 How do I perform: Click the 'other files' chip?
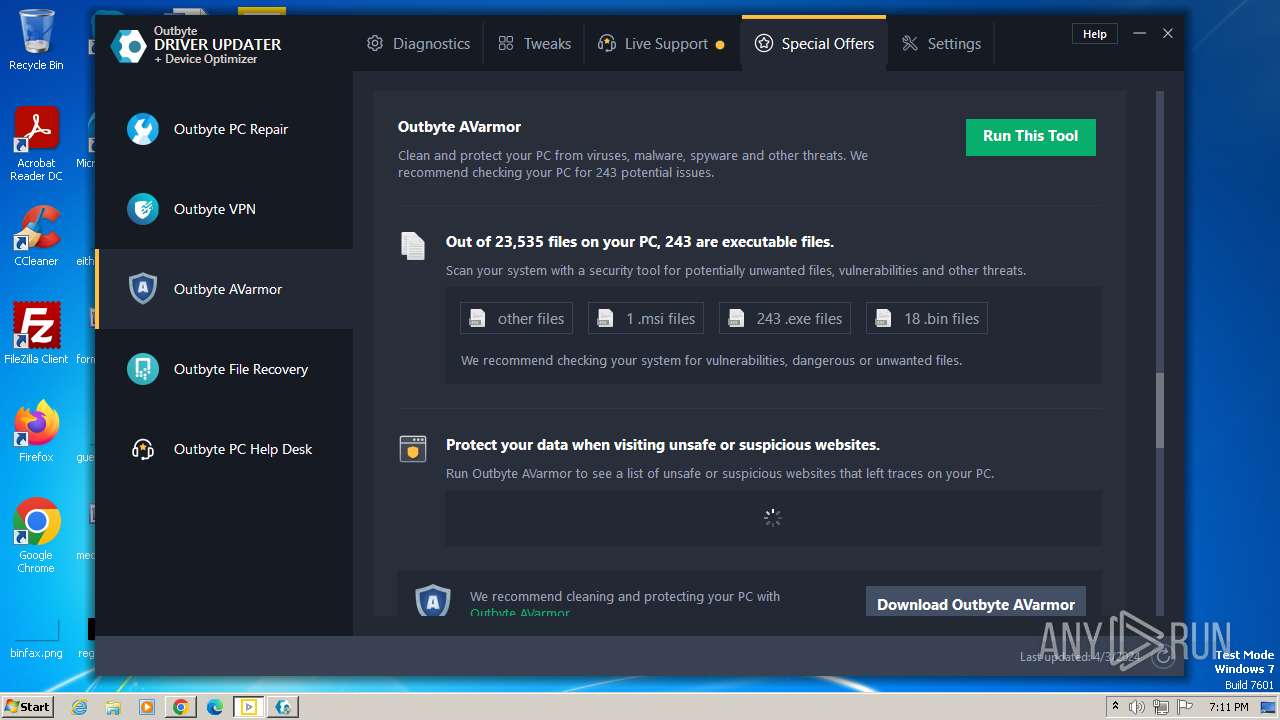pos(516,319)
